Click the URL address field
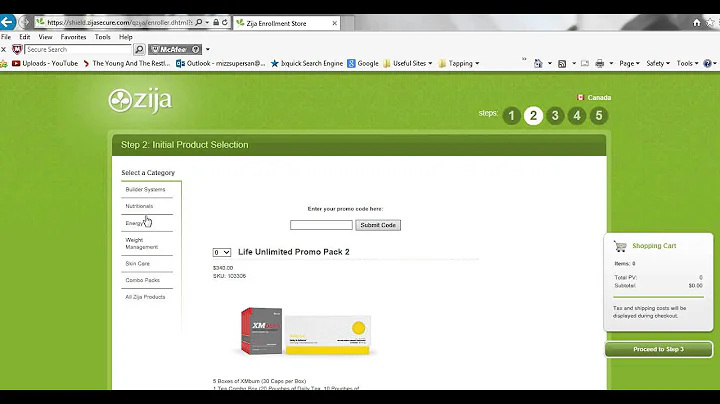The image size is (720, 404). pos(119,22)
